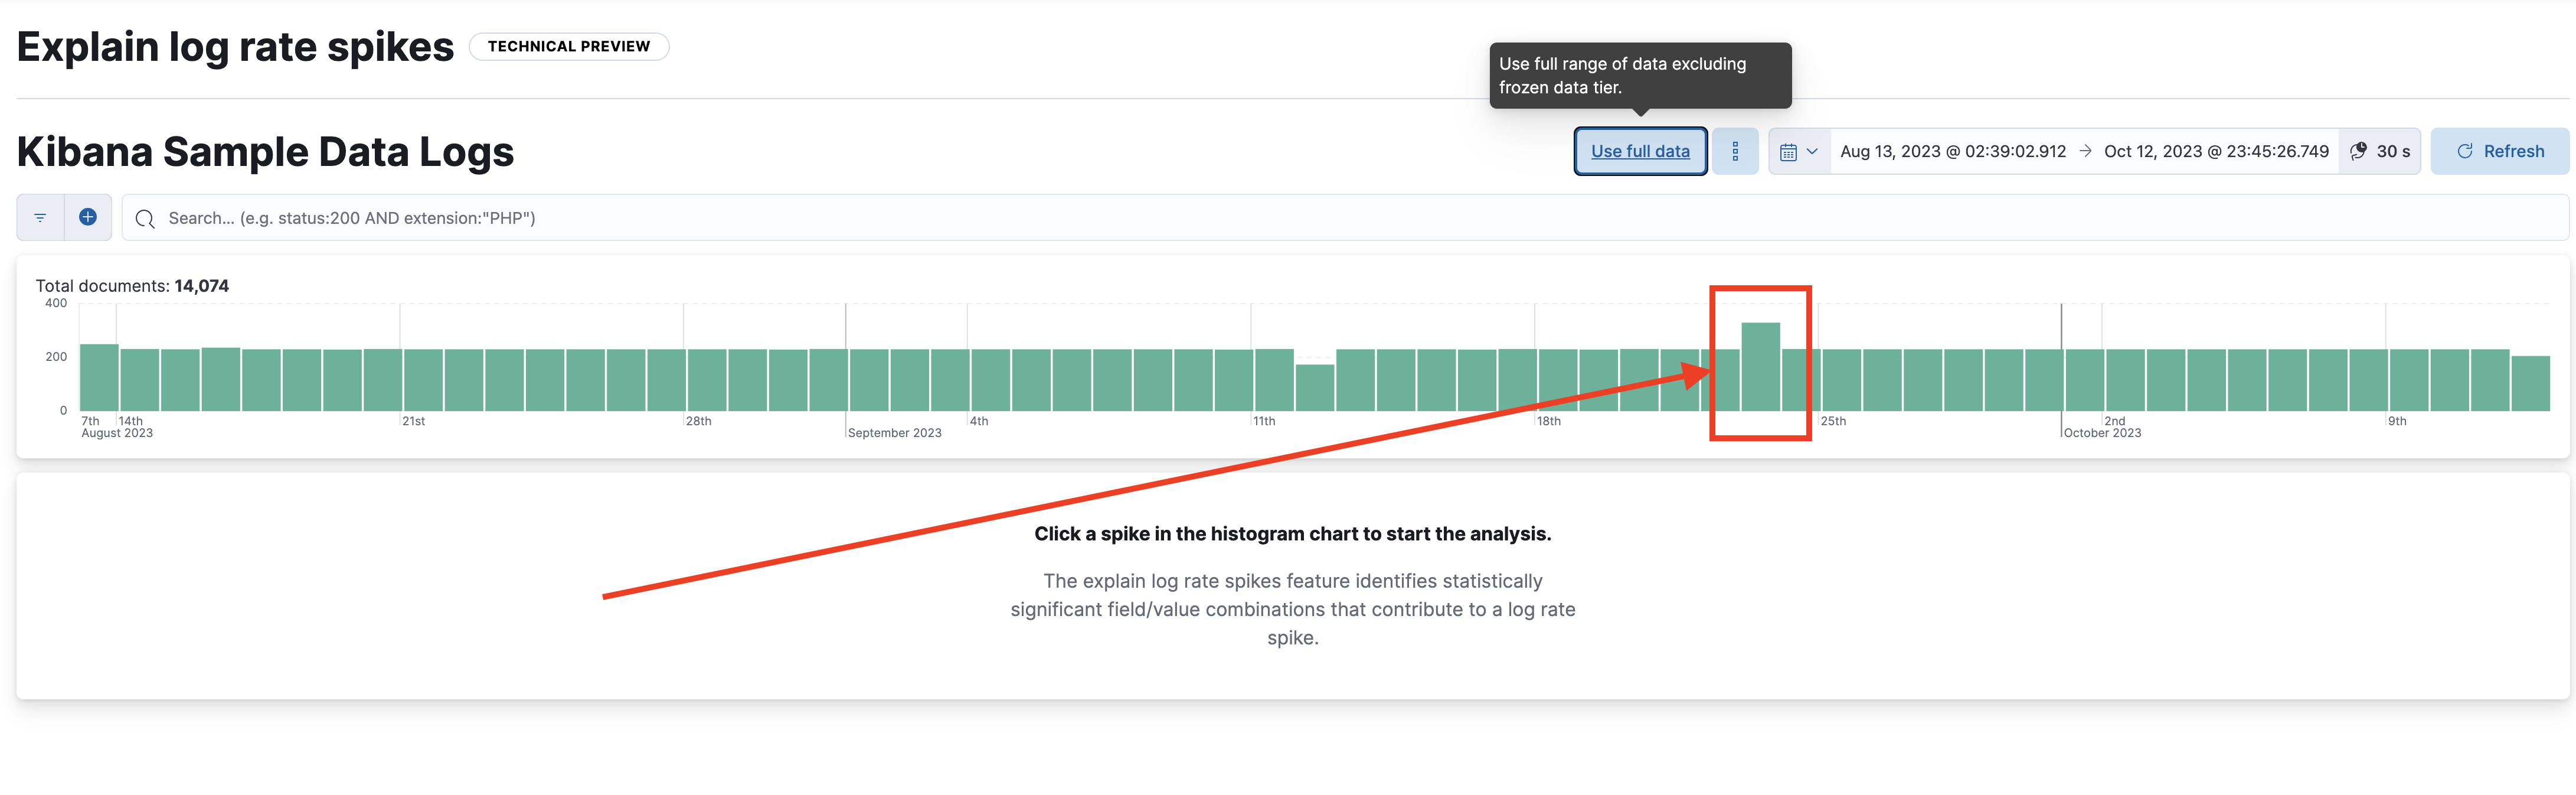This screenshot has height=795, width=2576.
Task: Open the vertical dots options menu
Action: click(1735, 151)
